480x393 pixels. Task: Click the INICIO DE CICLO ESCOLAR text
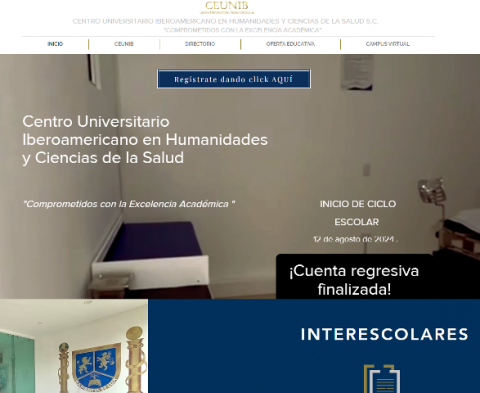(357, 213)
